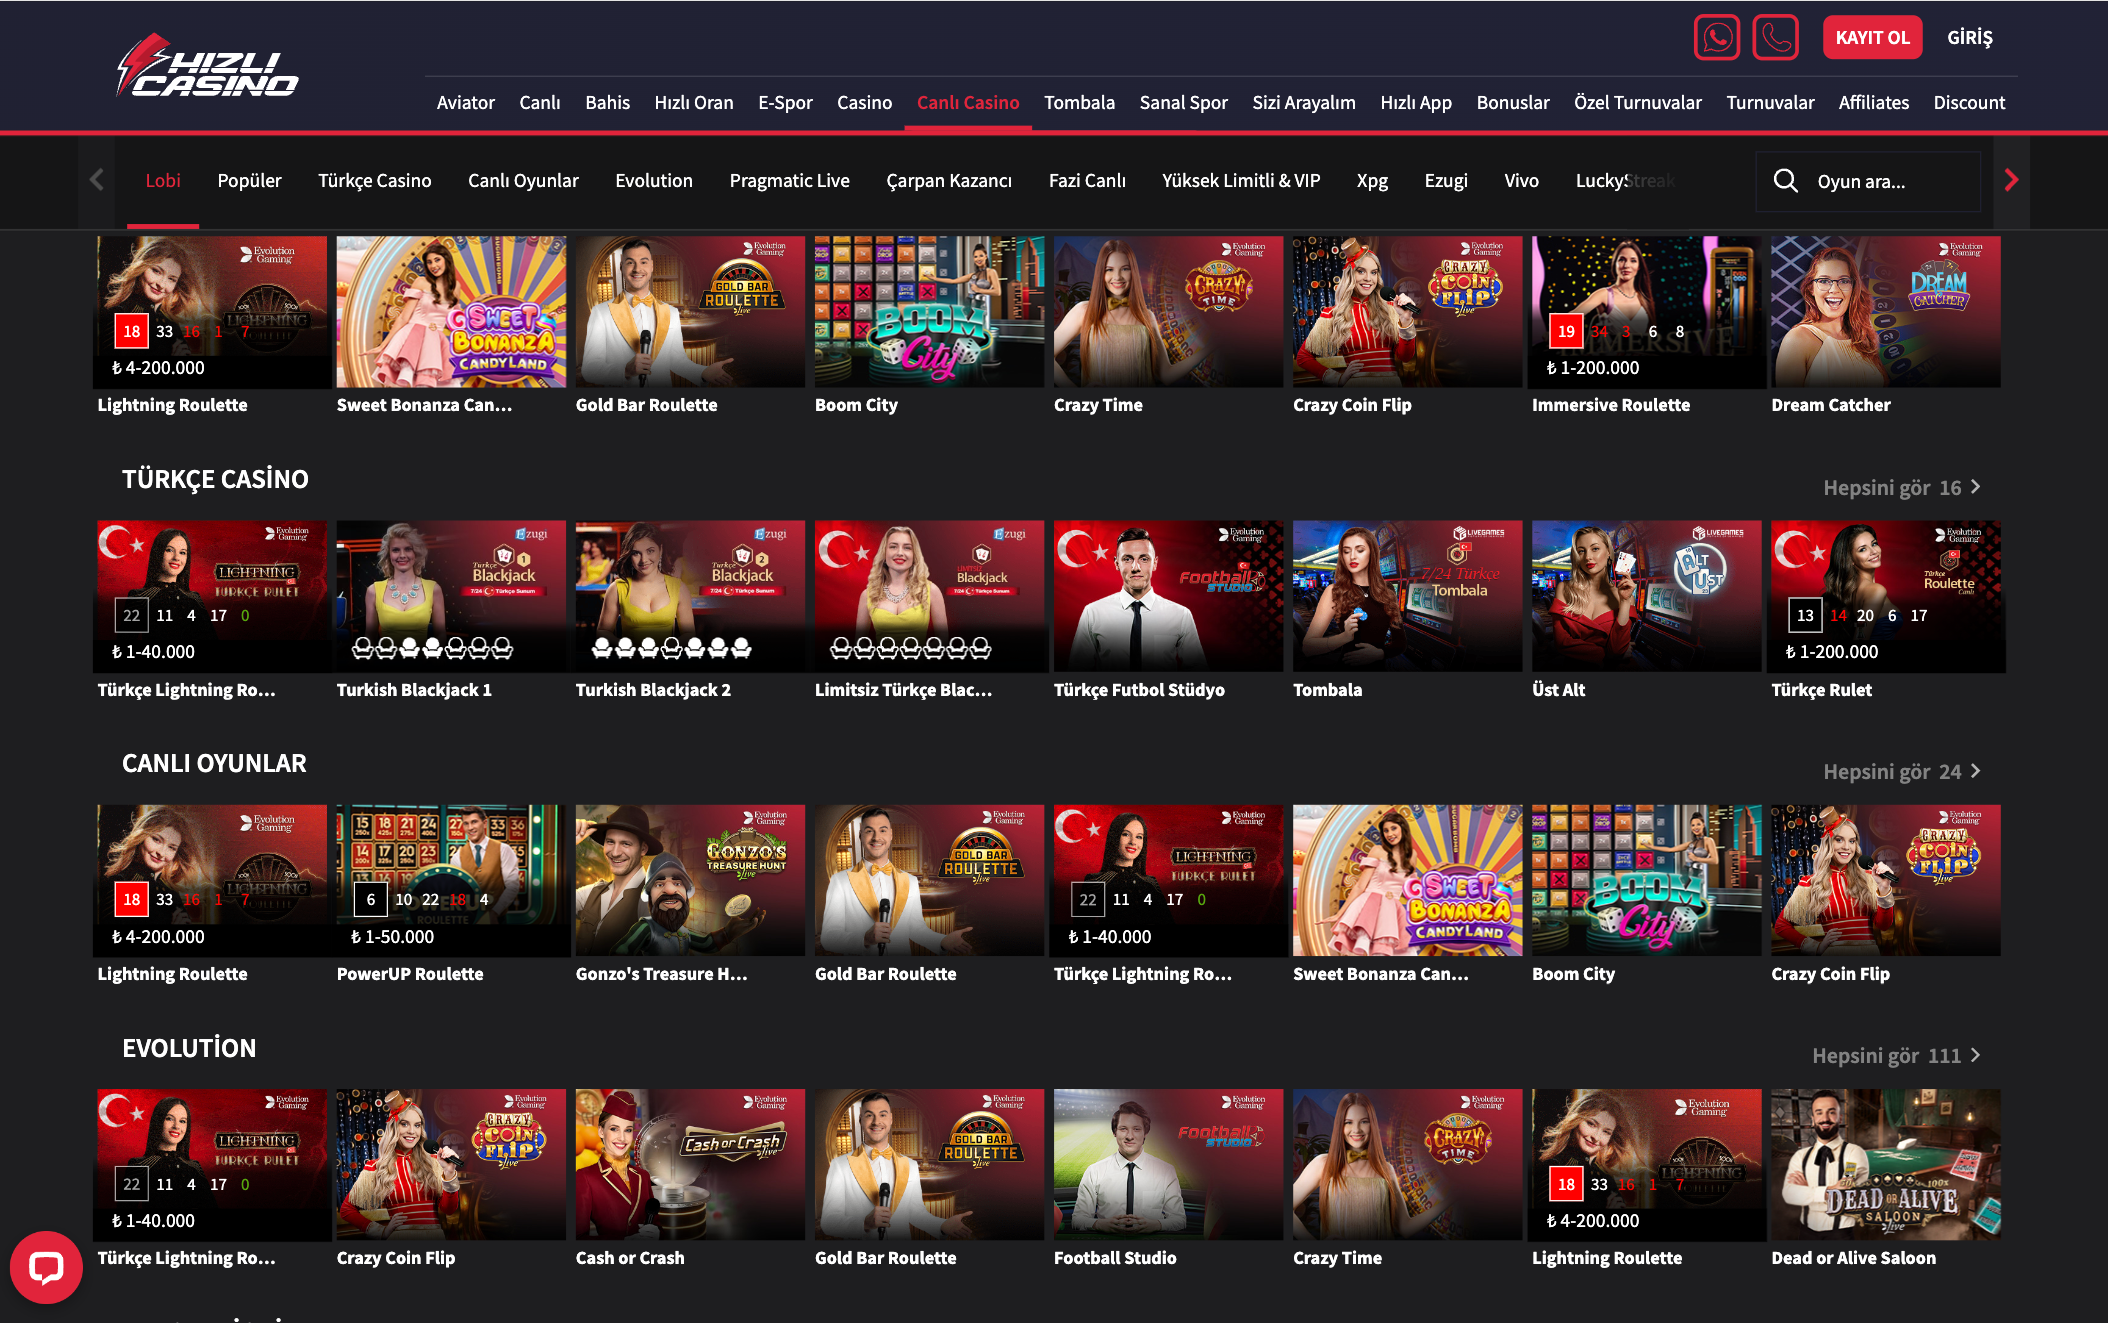The height and width of the screenshot is (1323, 2108).
Task: Open Gonzo's Treasure Hunt thumbnail
Action: pos(690,880)
